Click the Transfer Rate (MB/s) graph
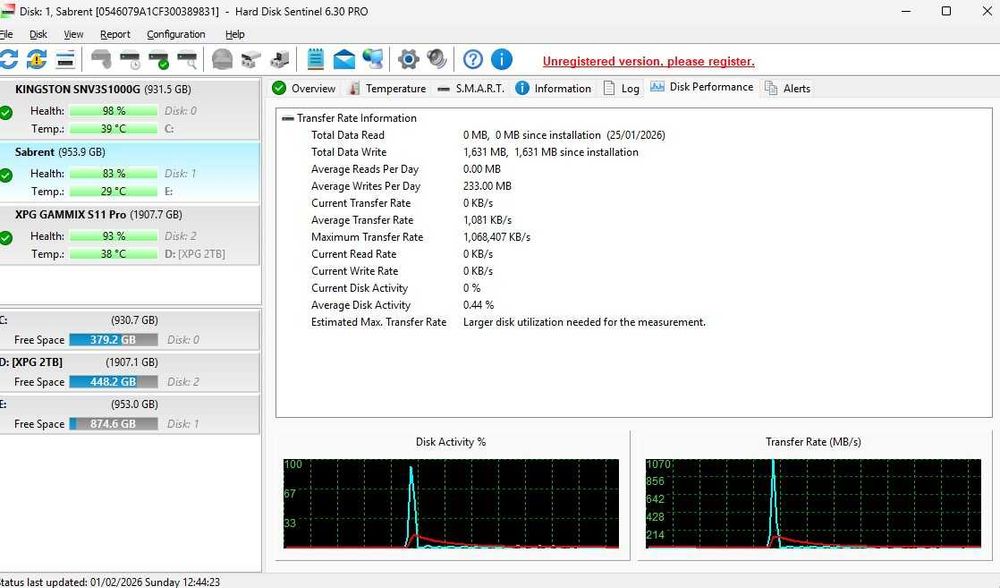 pyautogui.click(x=813, y=503)
